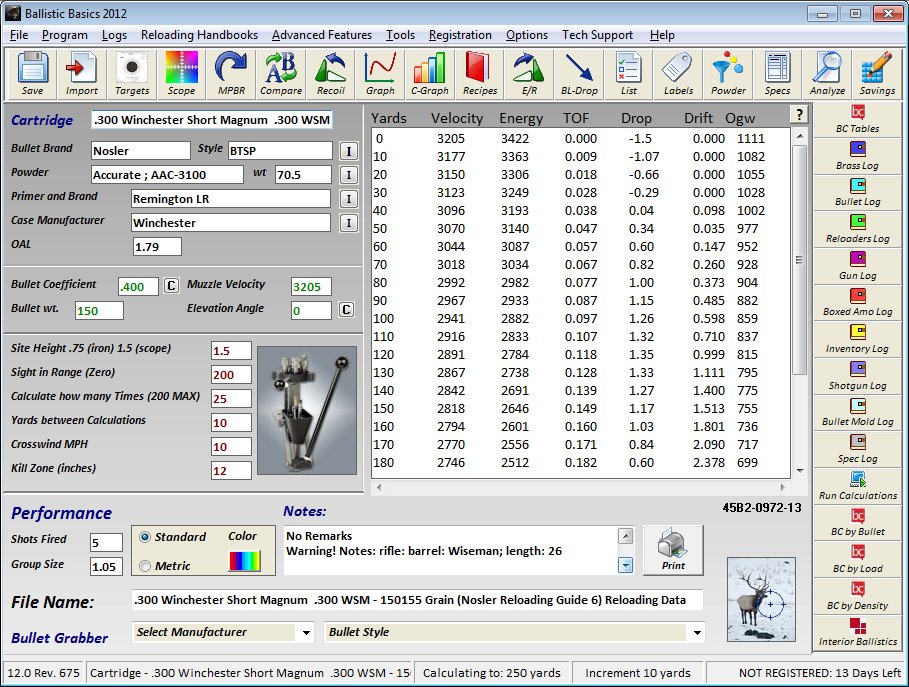Open the Targets tool
The width and height of the screenshot is (909, 687).
pyautogui.click(x=132, y=74)
